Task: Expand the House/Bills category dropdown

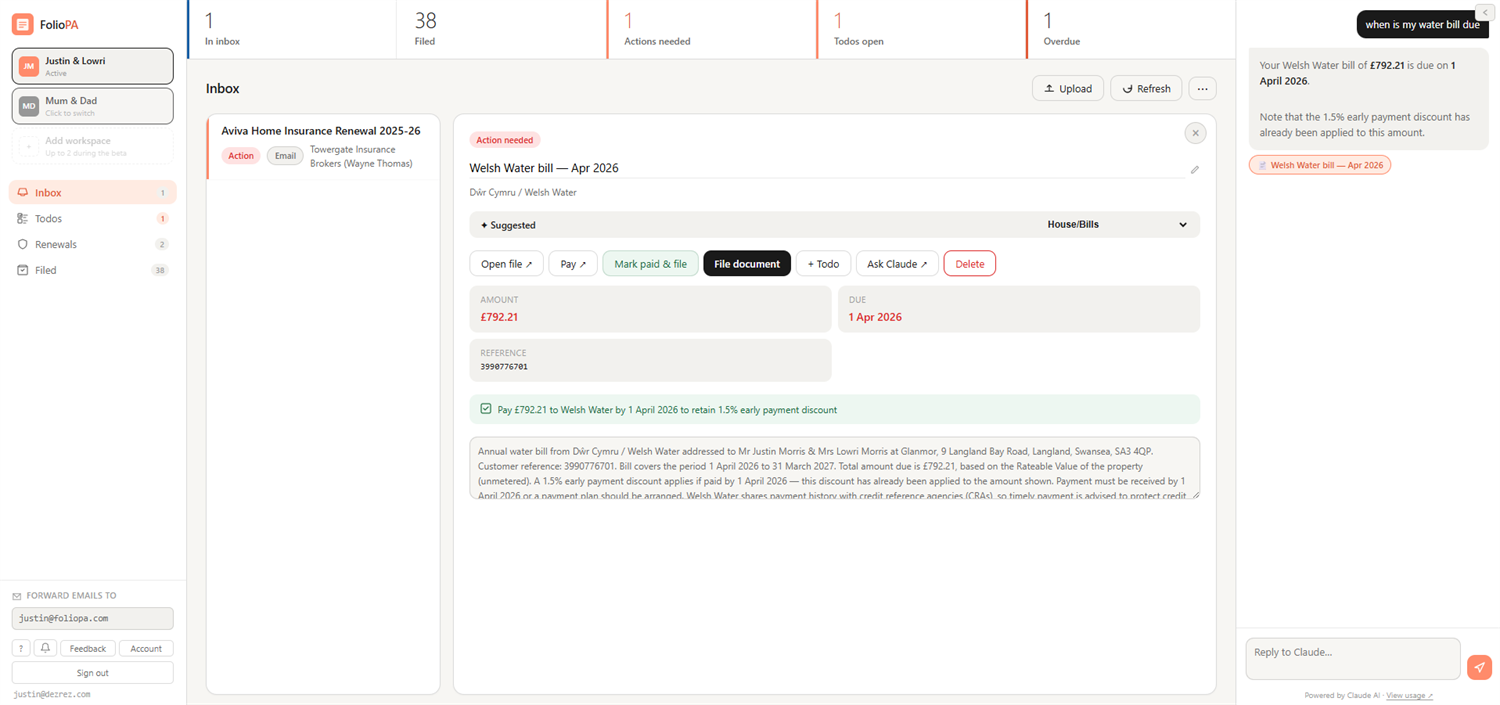Action: (x=1117, y=225)
